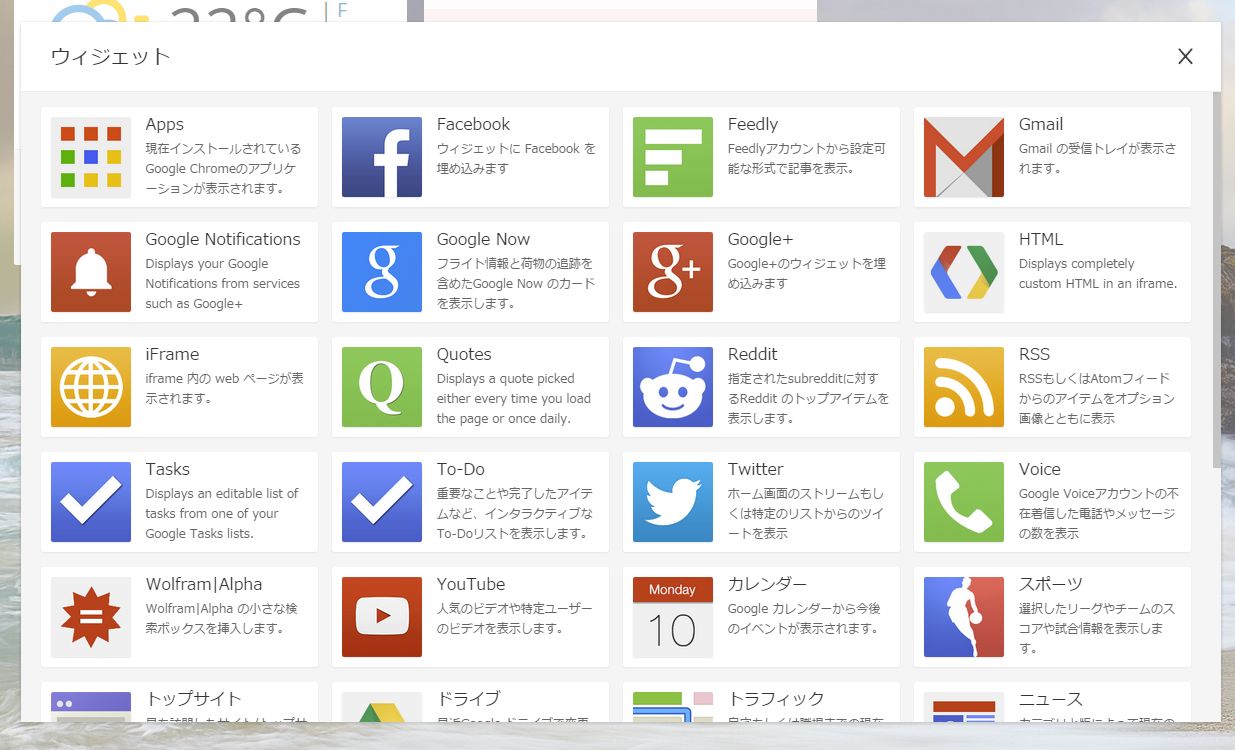This screenshot has width=1235, height=750.
Task: Click the カレンダー title text
Action: pyautogui.click(x=768, y=584)
